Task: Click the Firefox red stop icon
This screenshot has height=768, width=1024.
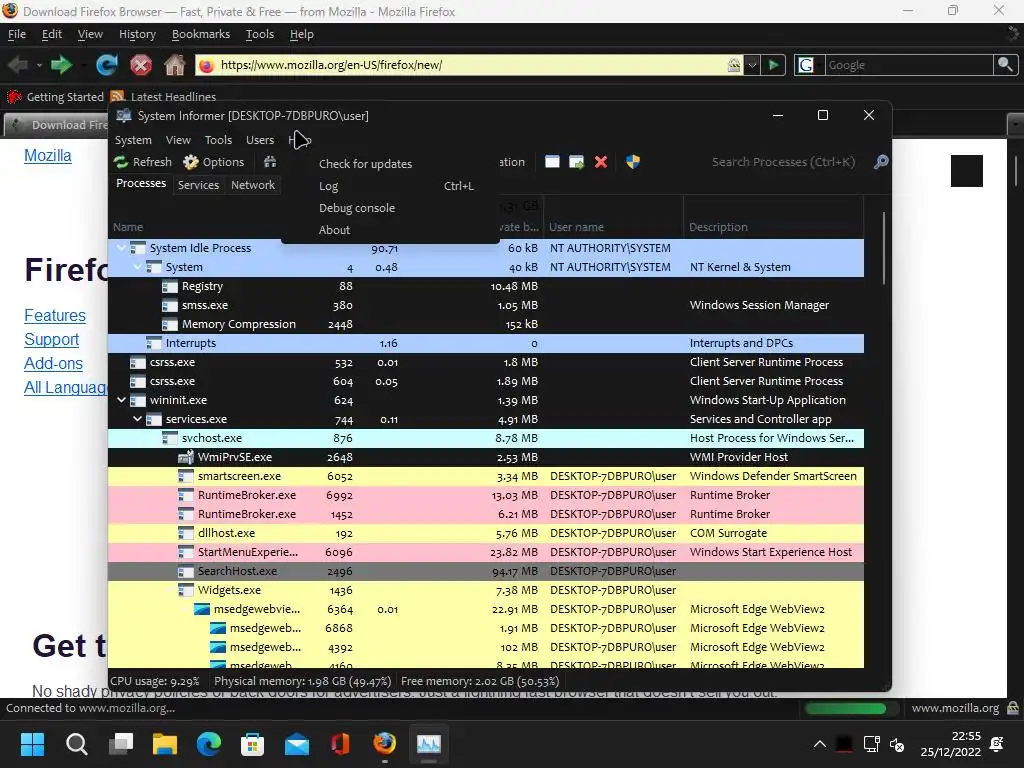Action: coord(140,65)
